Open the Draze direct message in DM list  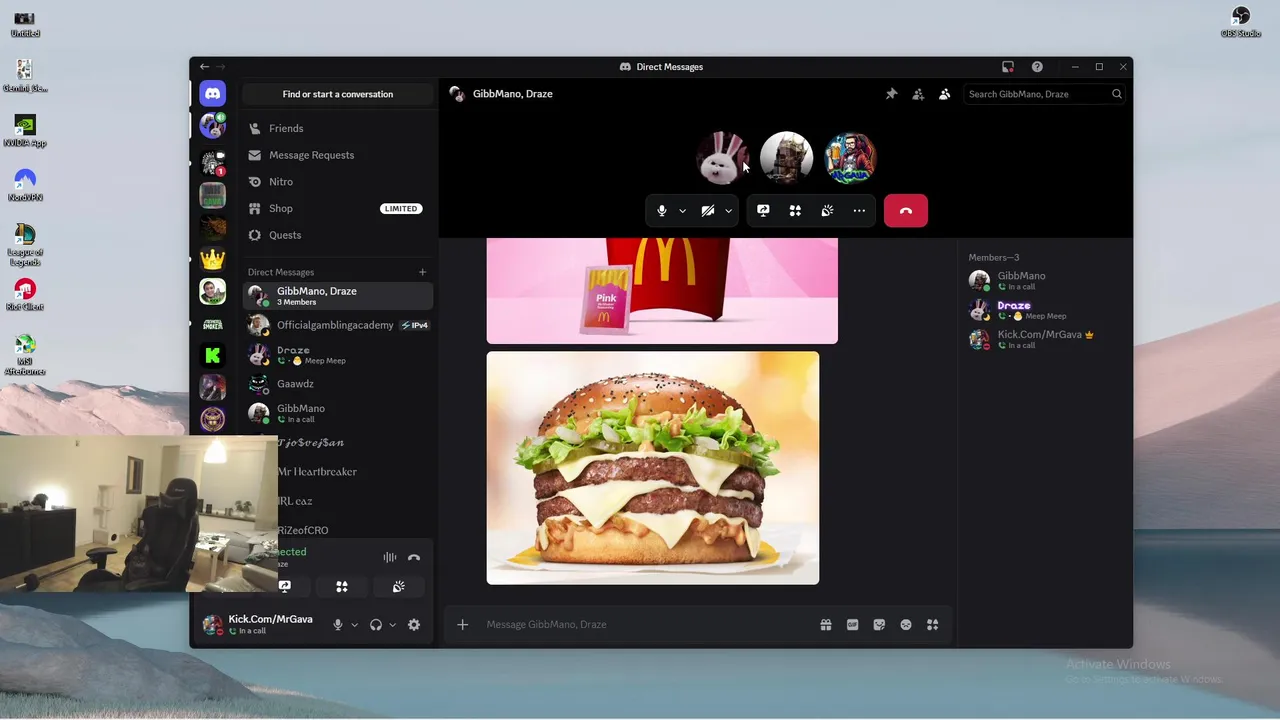(337, 355)
